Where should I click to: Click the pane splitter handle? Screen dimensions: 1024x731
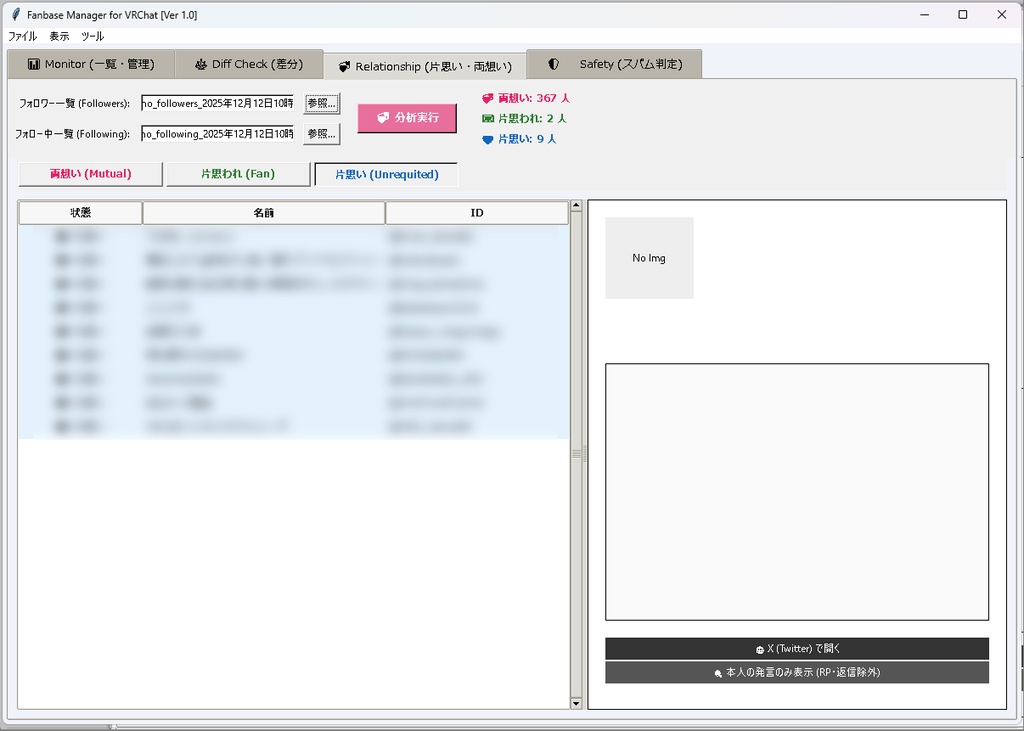[x=584, y=454]
